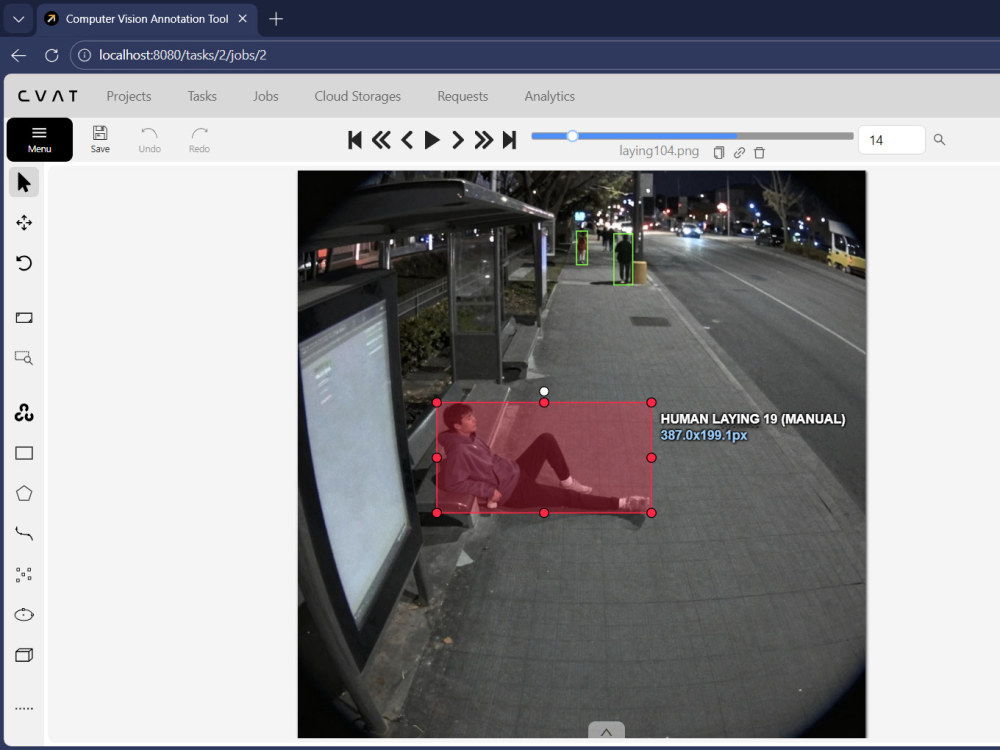1000x750 pixels.
Task: Copy link to current frame
Action: [739, 152]
